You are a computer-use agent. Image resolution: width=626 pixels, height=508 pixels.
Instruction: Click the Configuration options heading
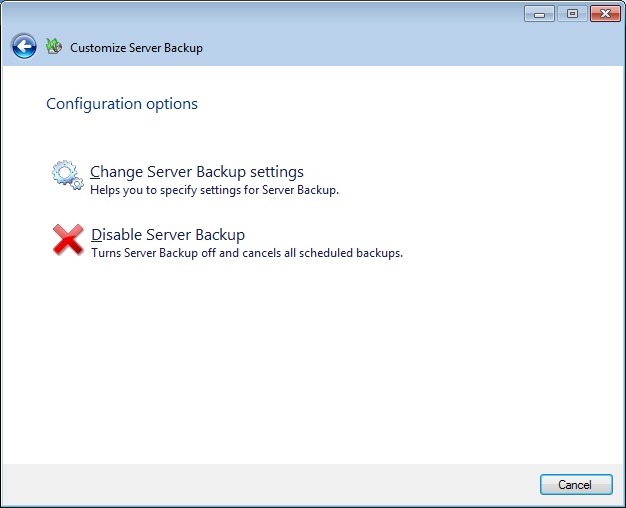(x=122, y=104)
